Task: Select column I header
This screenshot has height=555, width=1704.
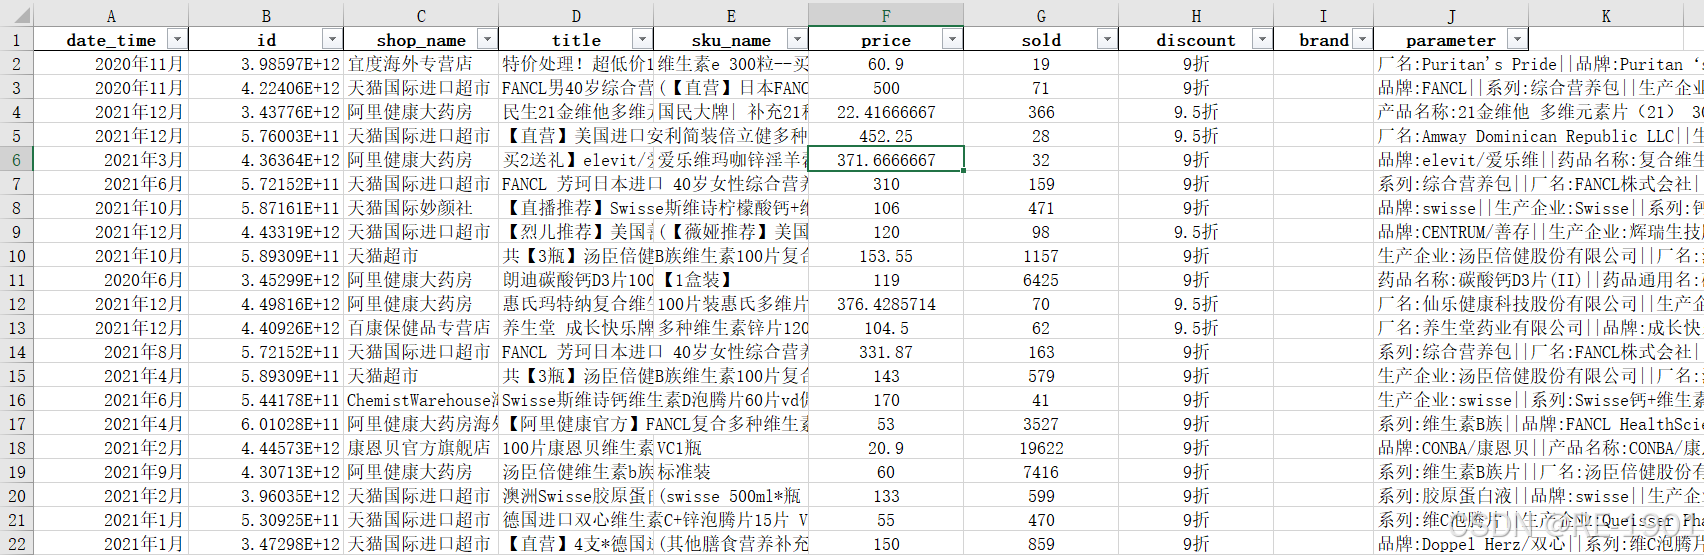Action: coord(1323,15)
